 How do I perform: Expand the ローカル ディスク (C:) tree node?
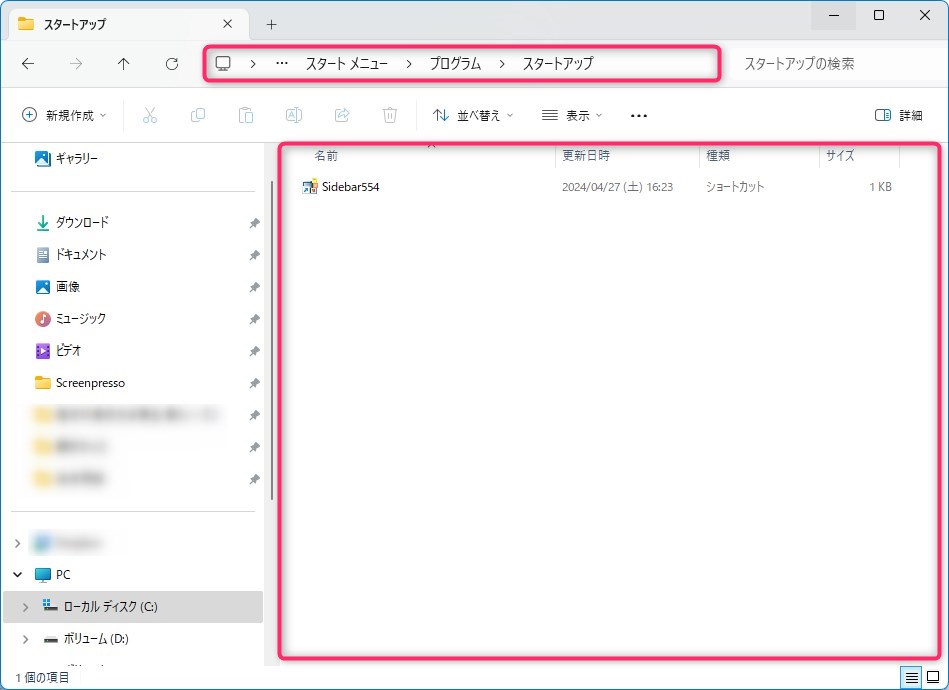coord(25,607)
